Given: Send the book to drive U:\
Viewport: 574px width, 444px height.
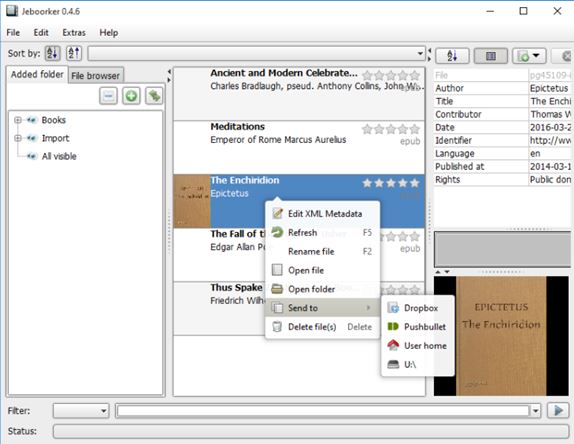Looking at the screenshot, I should [x=418, y=365].
